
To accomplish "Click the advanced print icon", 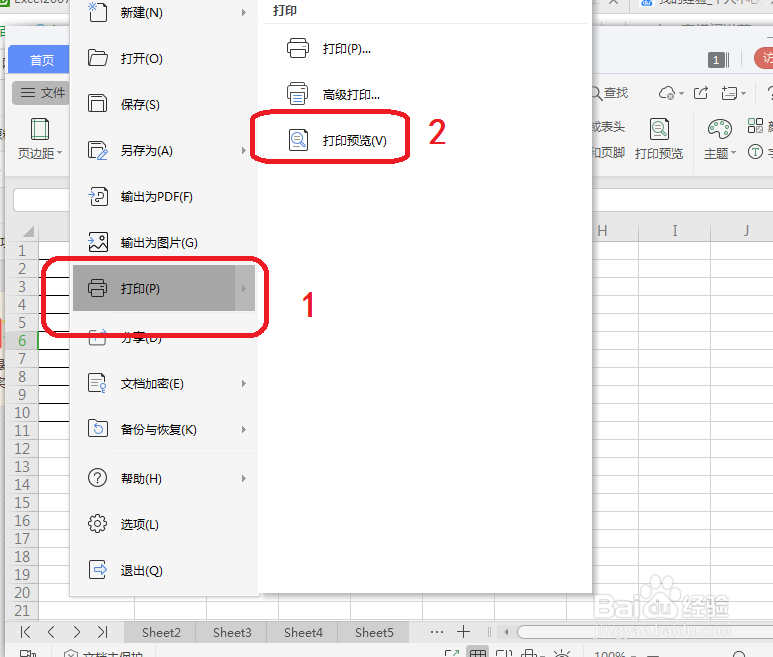I will click(x=298, y=94).
